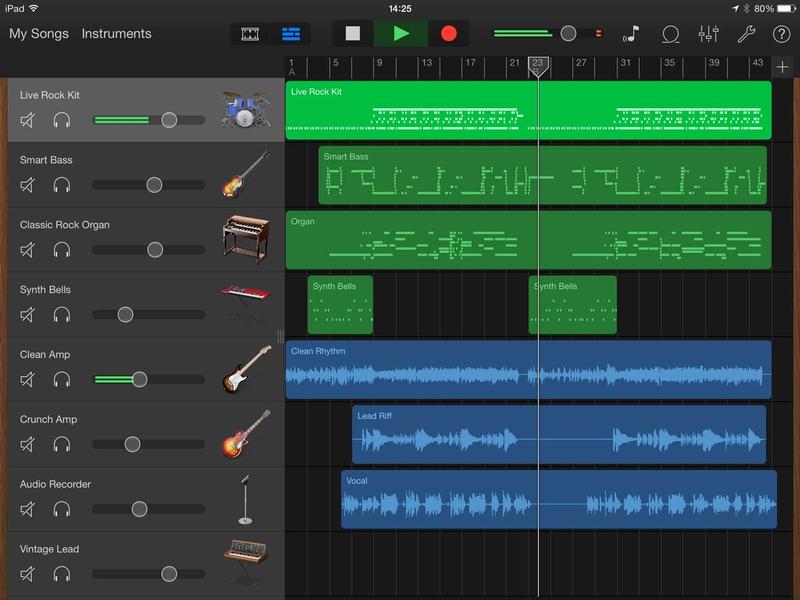Select the Classic Rock Organ instrument icon

(245, 239)
